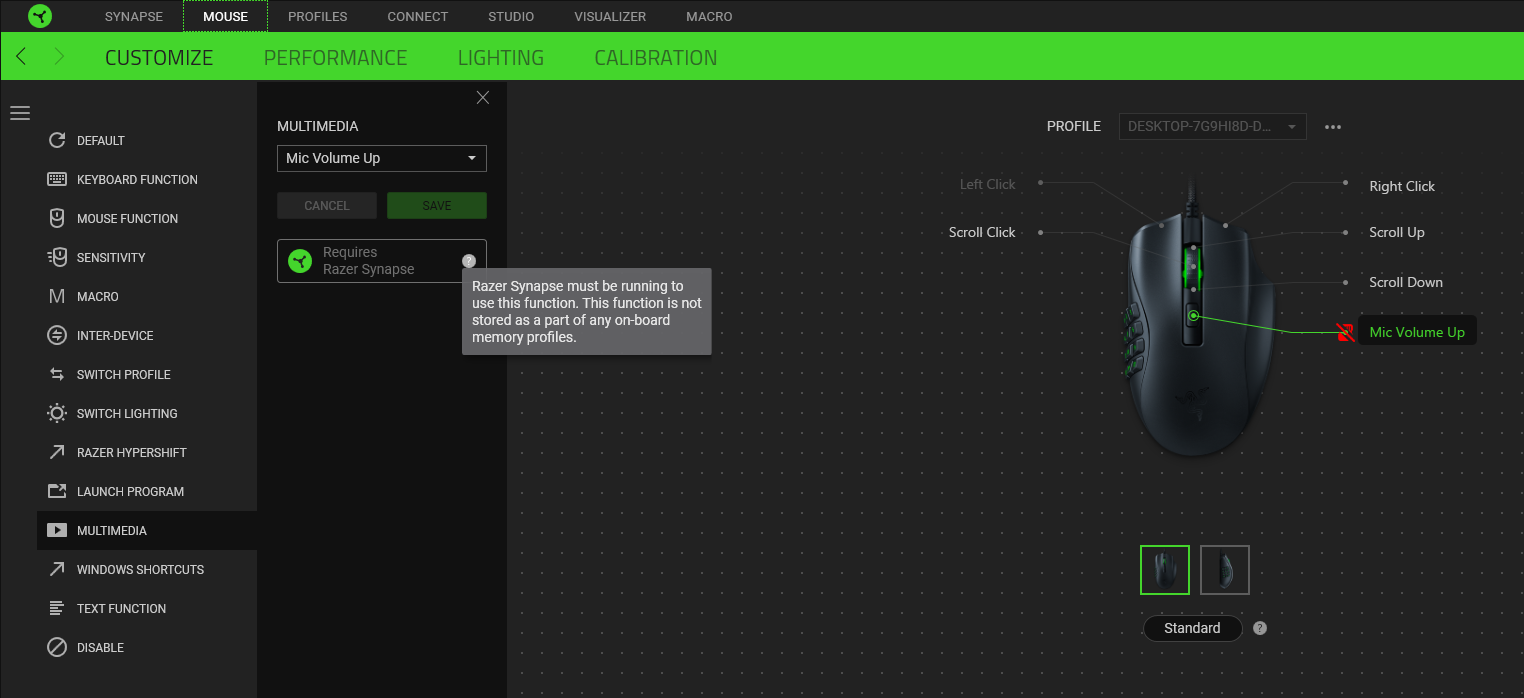Open the Profile dropdown DESKTOP-7G9HI8D
Viewport: 1524px width, 698px height.
(1212, 127)
